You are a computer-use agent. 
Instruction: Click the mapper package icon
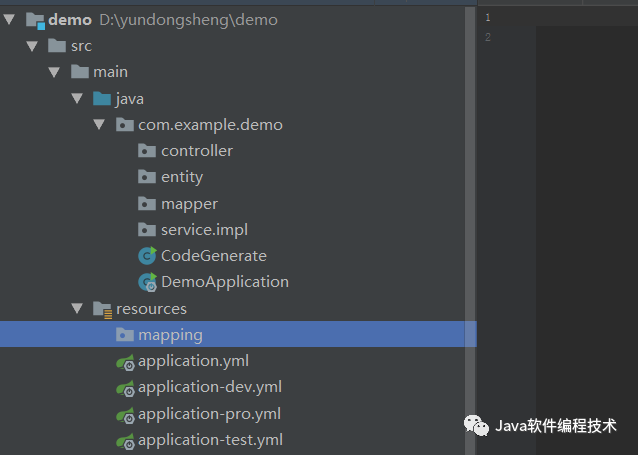pyautogui.click(x=147, y=203)
